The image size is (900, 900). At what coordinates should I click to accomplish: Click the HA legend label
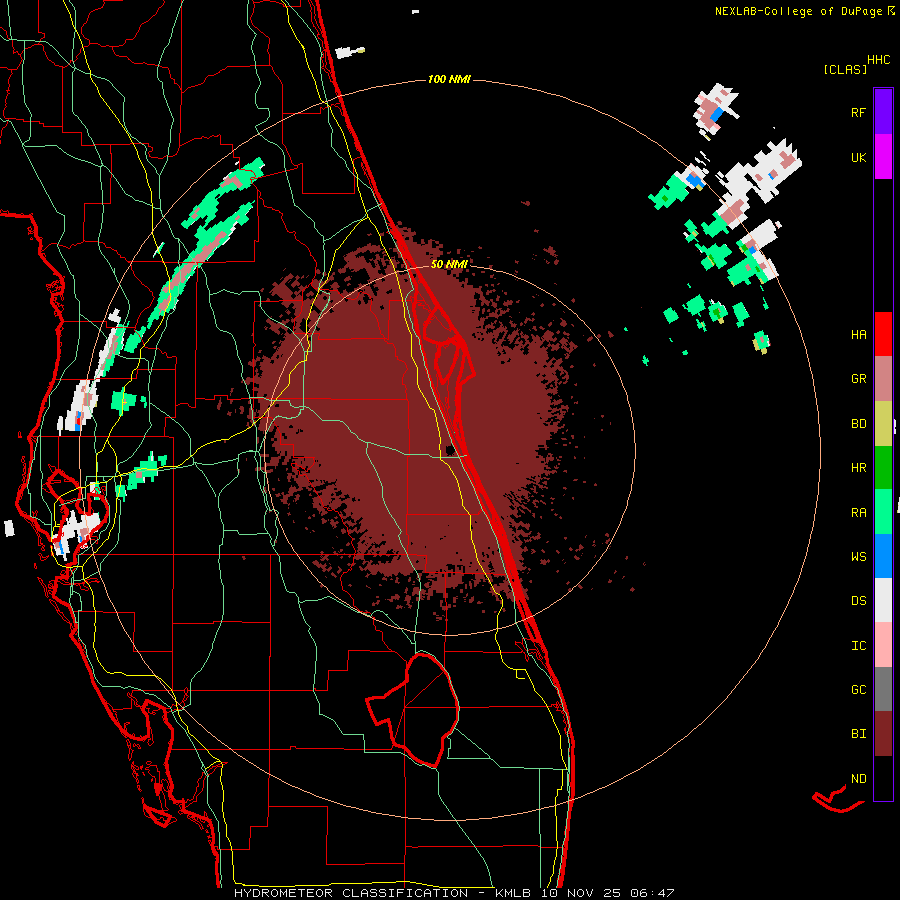pos(858,335)
